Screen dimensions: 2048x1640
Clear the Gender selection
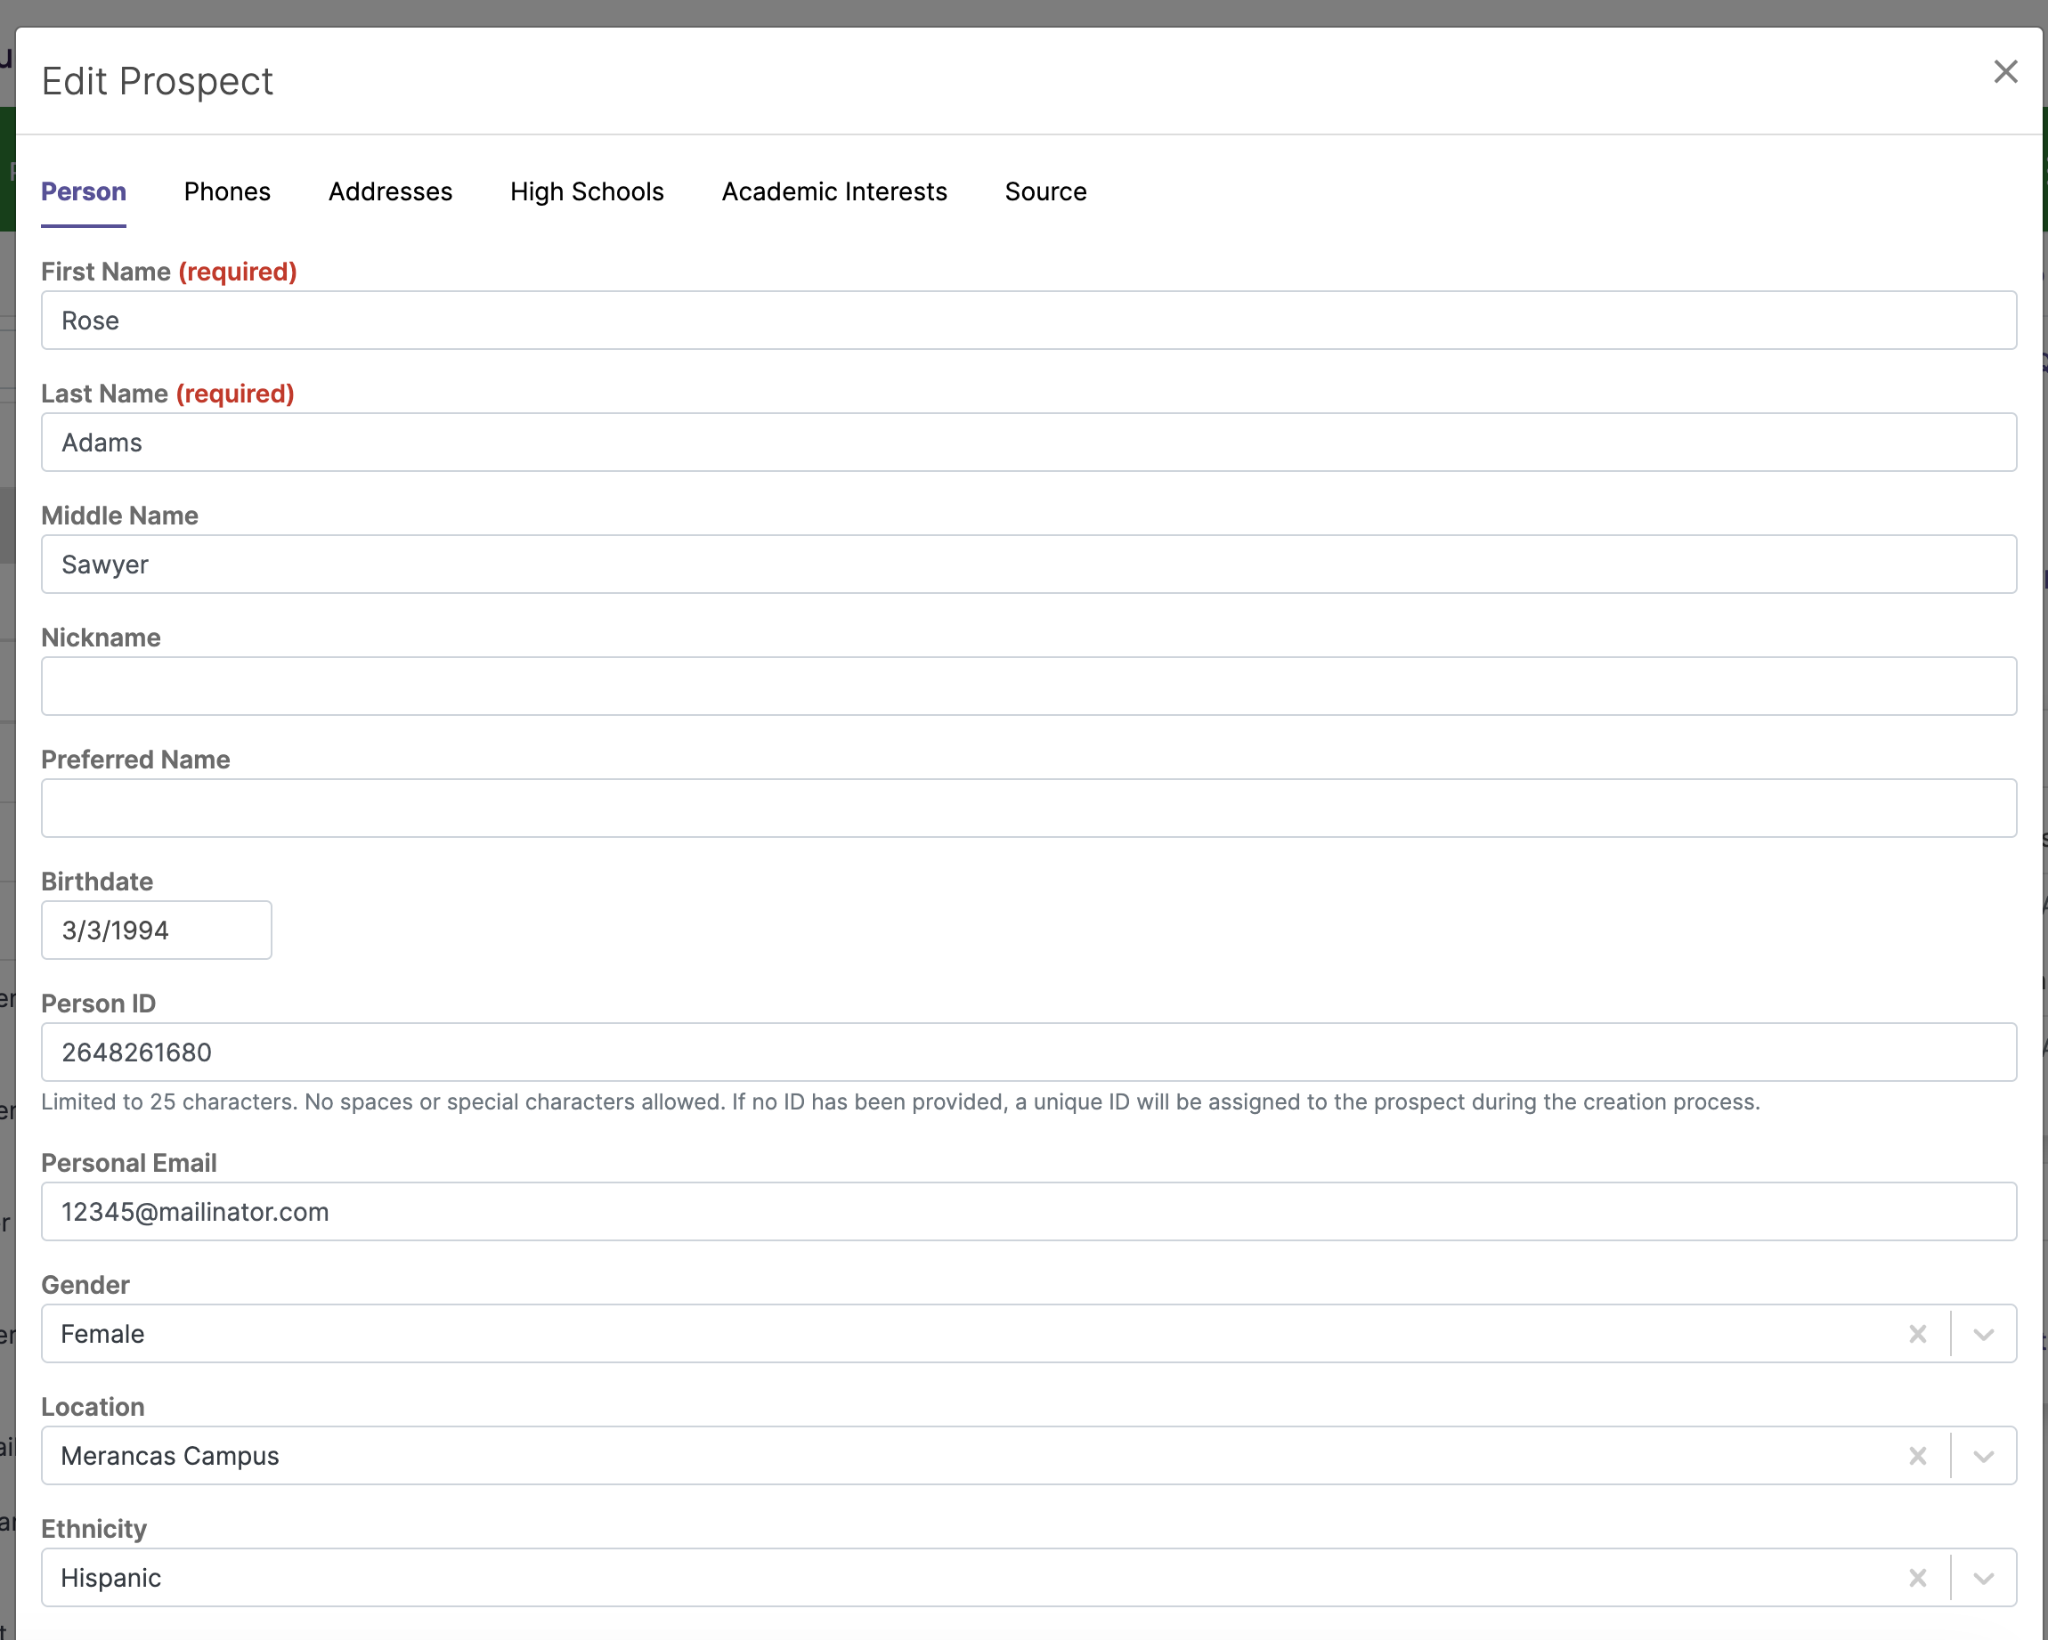[1917, 1334]
